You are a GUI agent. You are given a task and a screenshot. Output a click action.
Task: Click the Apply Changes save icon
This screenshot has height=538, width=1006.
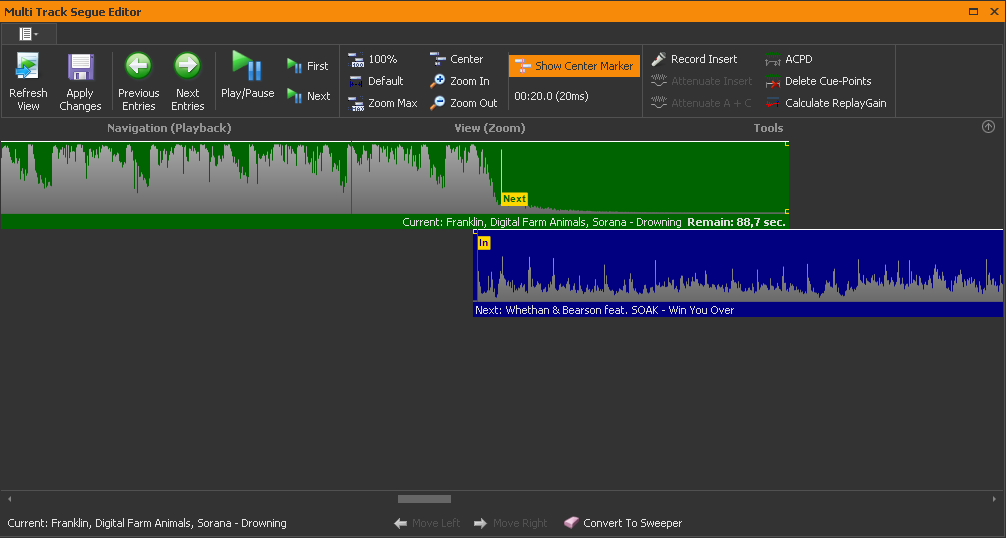click(x=80, y=68)
